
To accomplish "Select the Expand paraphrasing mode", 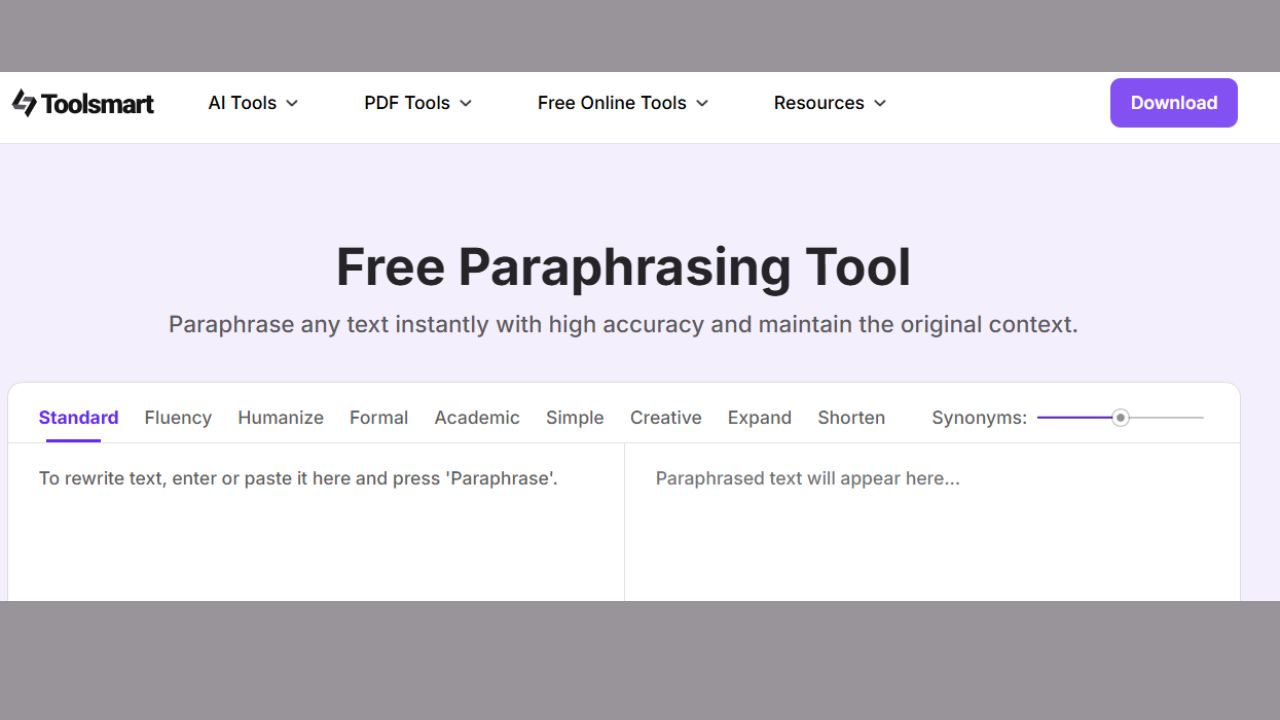I will 759,417.
